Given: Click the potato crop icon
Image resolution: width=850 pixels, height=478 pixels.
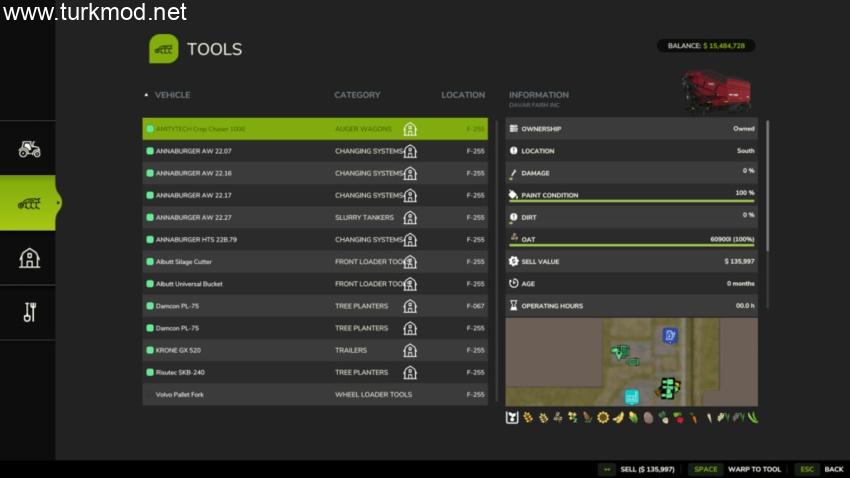Looking at the screenshot, I should 648,418.
